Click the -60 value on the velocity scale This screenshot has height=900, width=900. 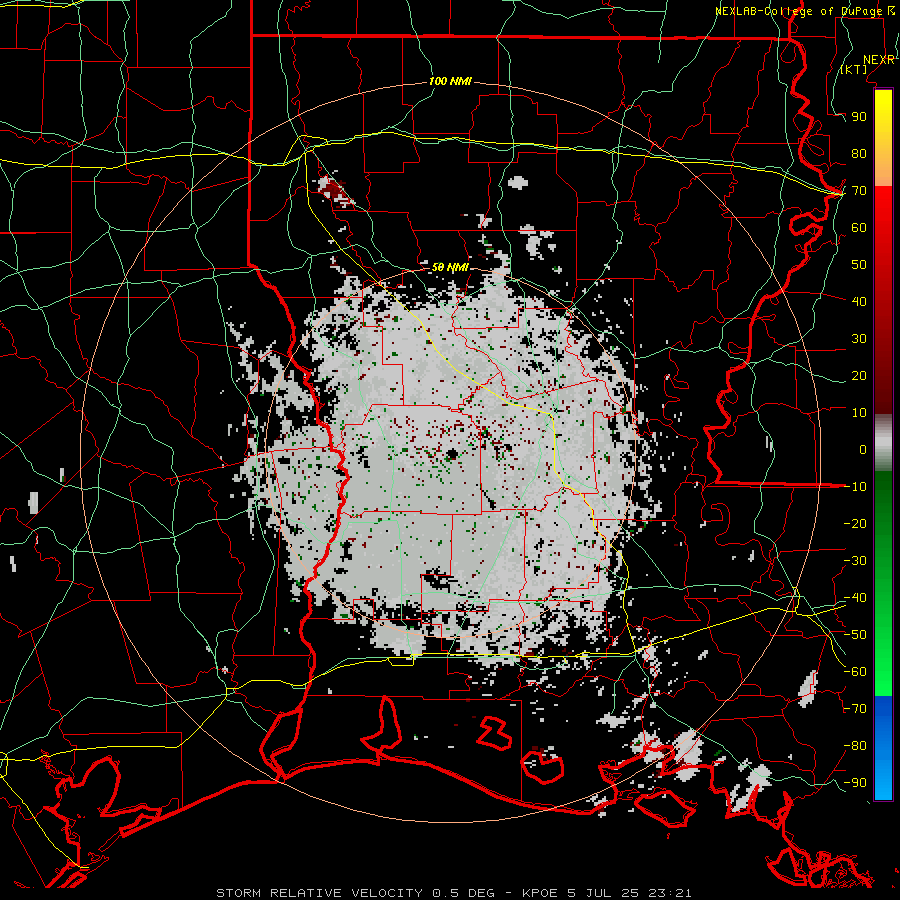pos(855,672)
